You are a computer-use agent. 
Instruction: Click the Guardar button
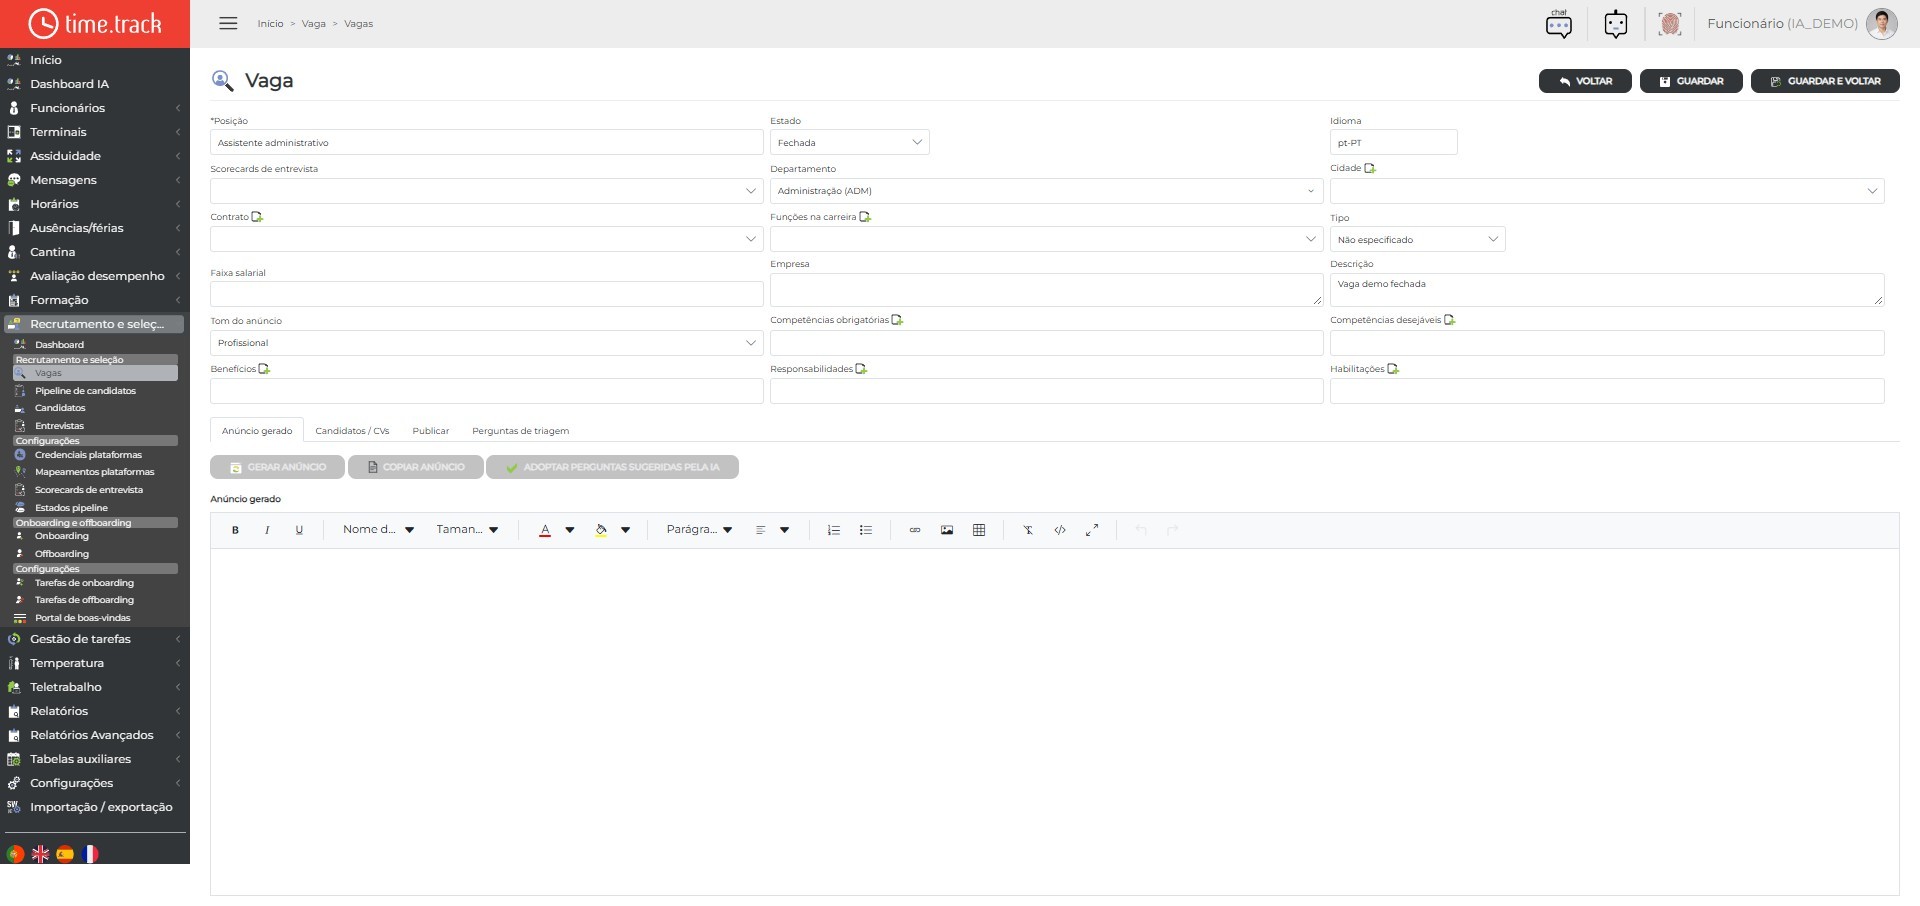pos(1691,81)
